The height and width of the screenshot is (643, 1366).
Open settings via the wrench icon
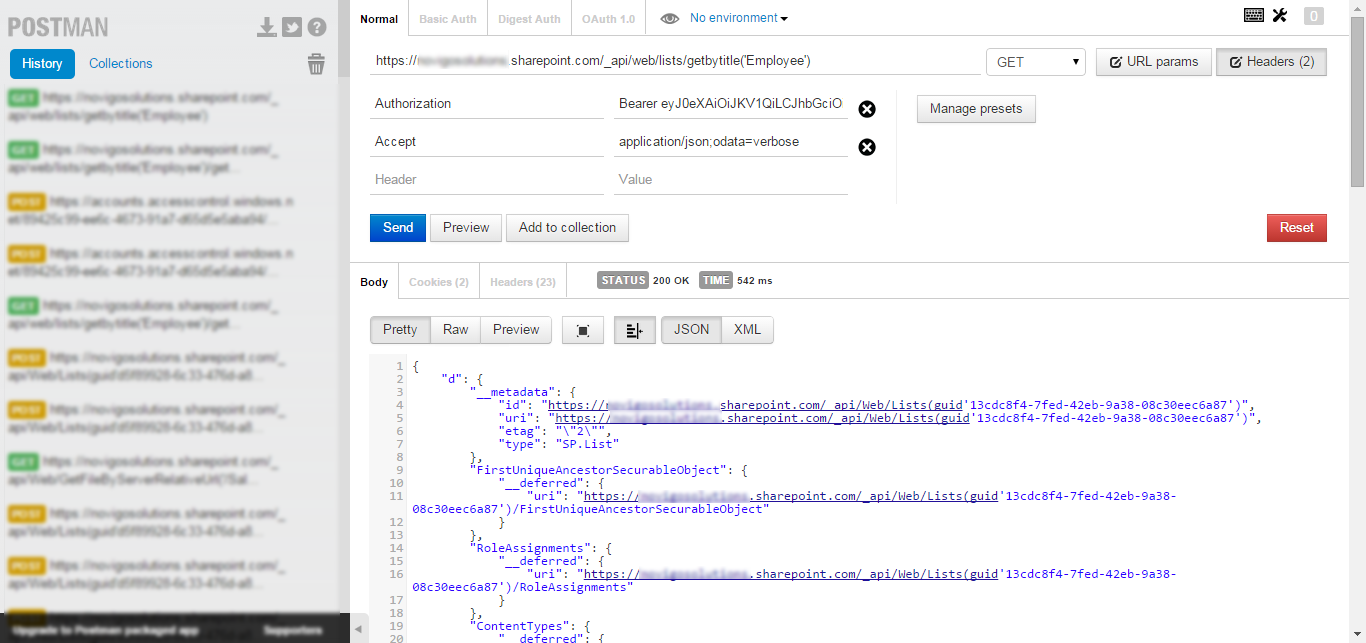click(1279, 16)
